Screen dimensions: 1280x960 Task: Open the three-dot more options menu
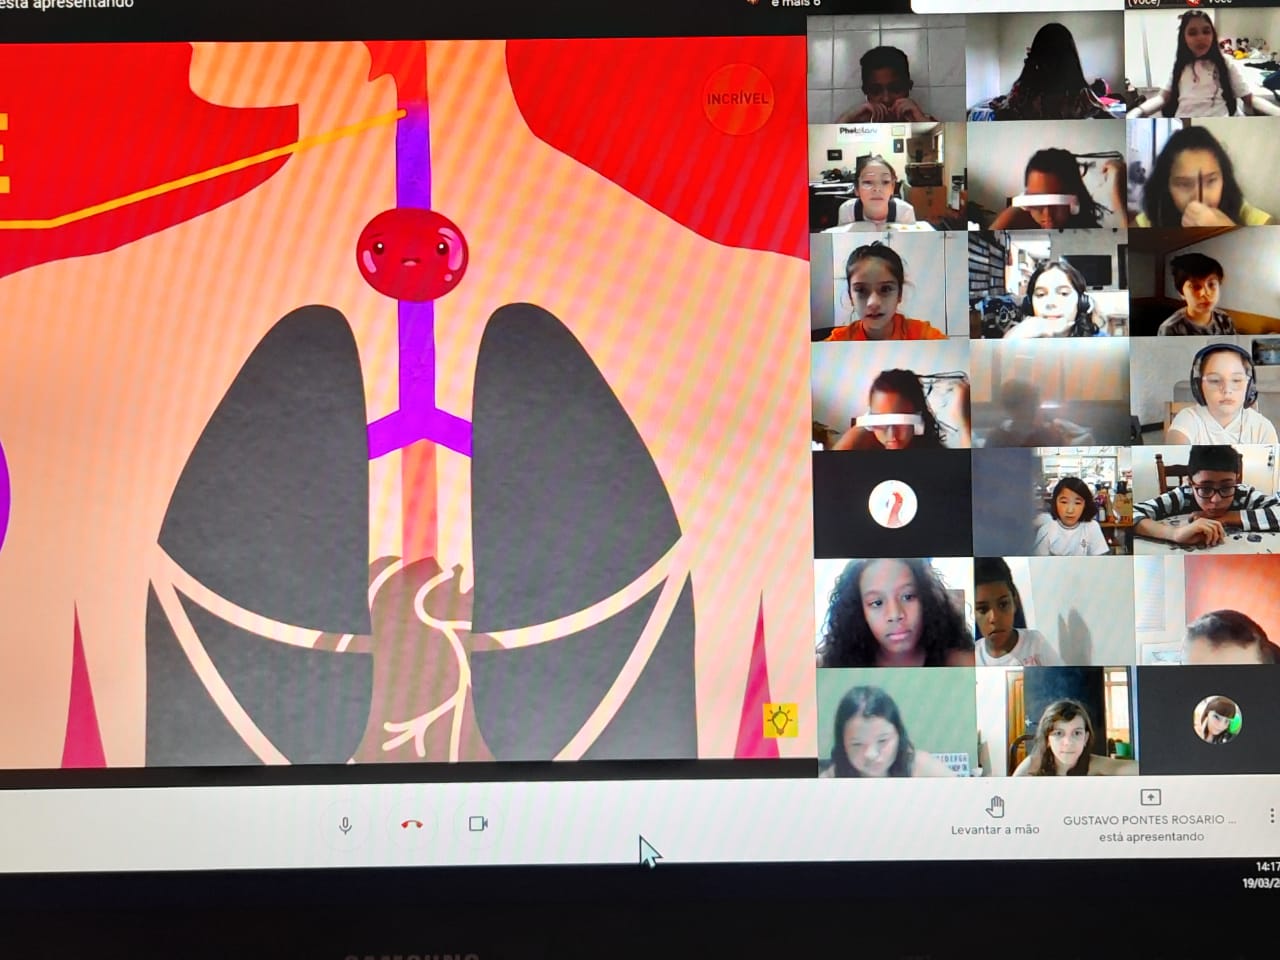coord(1271,816)
